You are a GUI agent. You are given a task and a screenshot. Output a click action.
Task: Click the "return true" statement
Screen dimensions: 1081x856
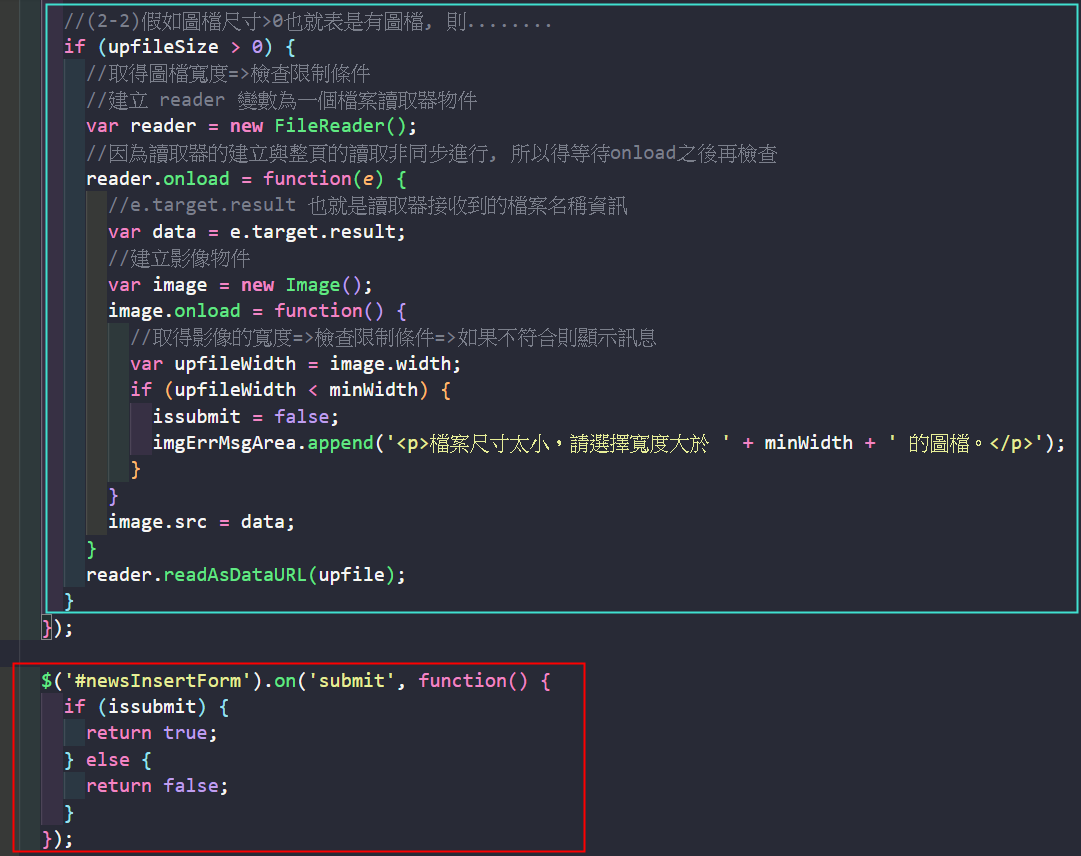click(151, 733)
